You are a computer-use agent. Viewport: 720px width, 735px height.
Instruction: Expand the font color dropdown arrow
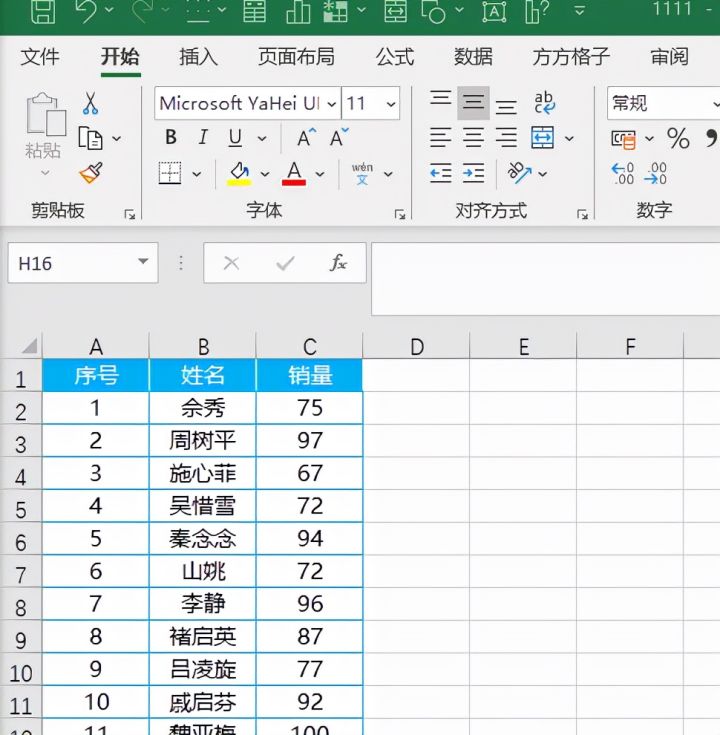pos(320,174)
